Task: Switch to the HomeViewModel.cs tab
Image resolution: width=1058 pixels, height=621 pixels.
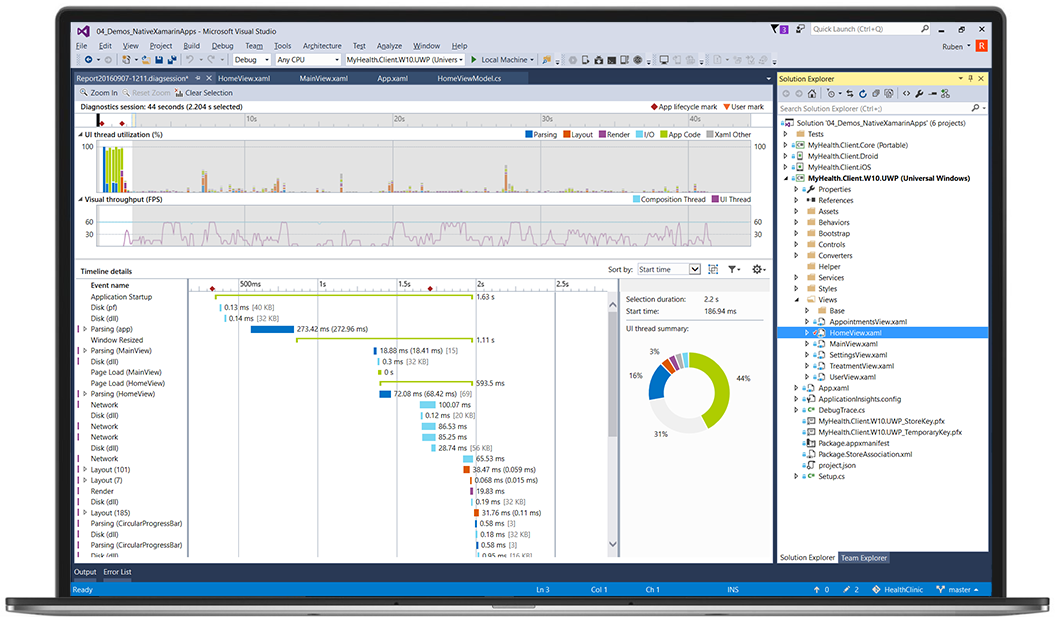Action: coord(469,78)
